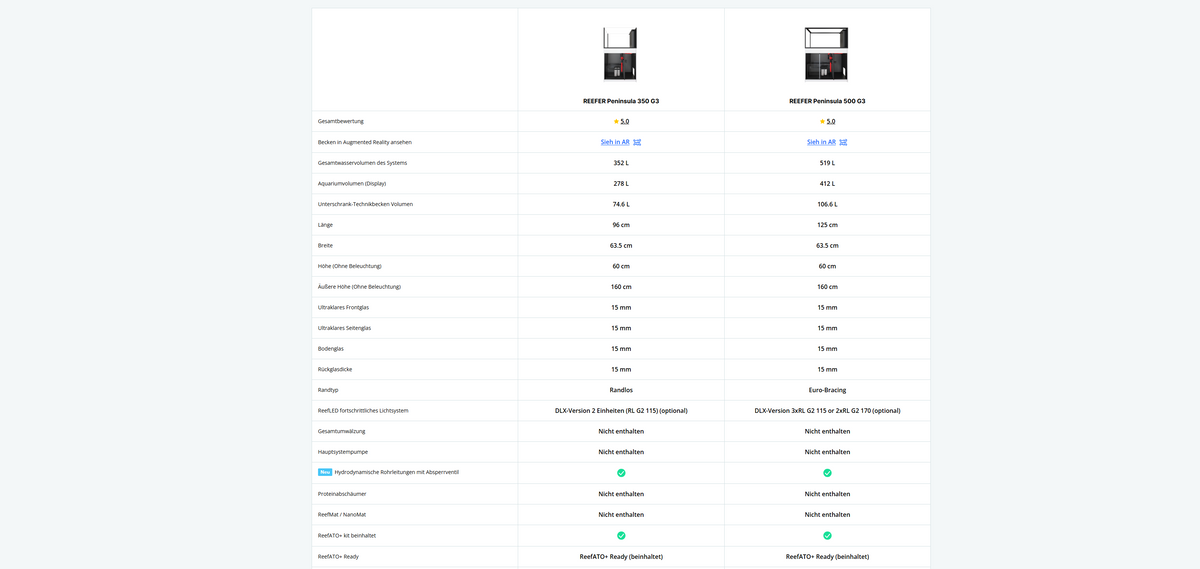Click the 63.5 cm Breite value for 350 G3

pyautogui.click(x=621, y=245)
